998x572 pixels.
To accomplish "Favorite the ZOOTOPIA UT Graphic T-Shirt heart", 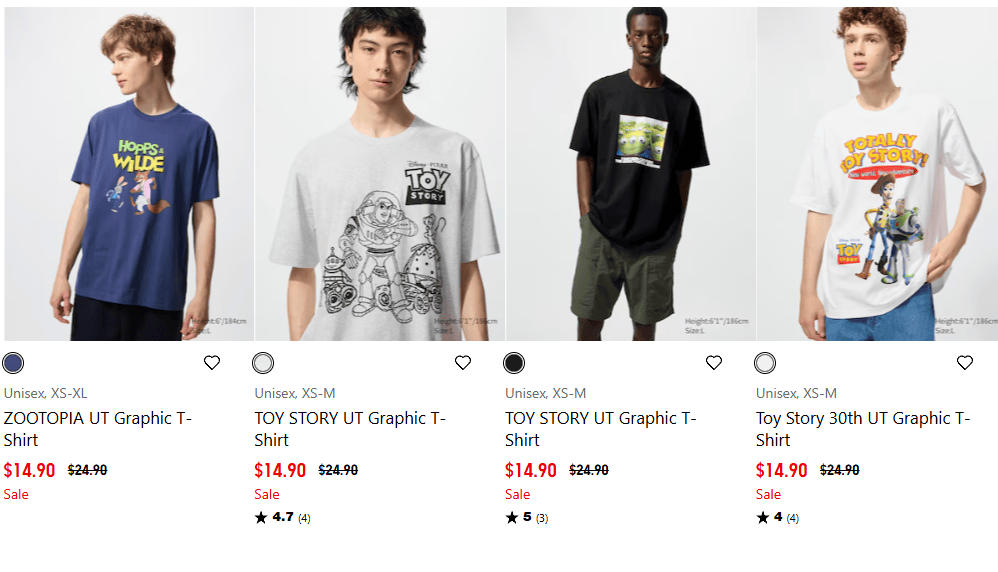I will click(x=212, y=363).
